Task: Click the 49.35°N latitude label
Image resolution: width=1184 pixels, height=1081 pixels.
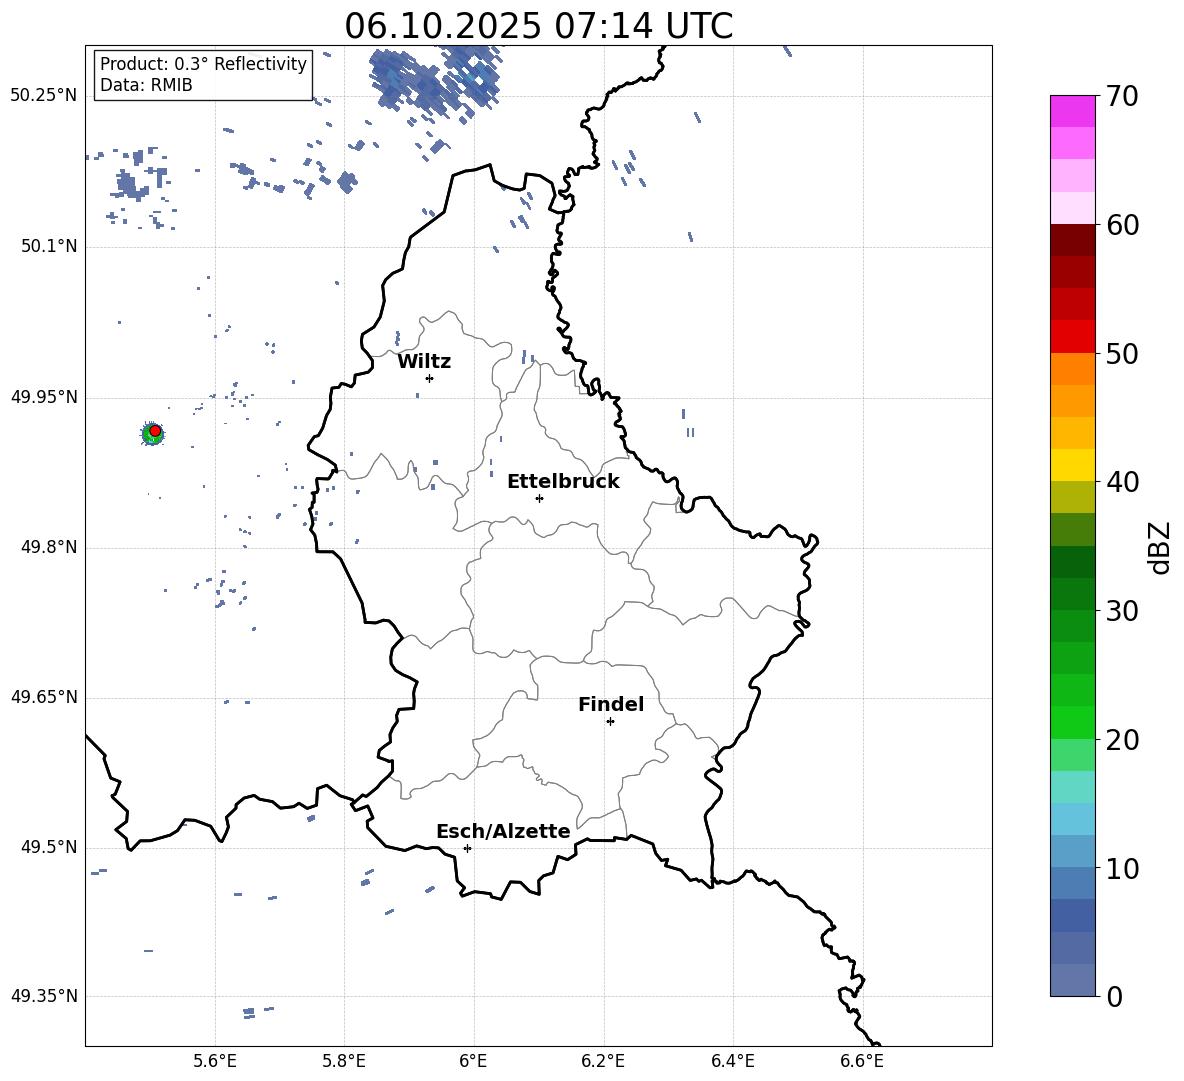Action: (44, 996)
